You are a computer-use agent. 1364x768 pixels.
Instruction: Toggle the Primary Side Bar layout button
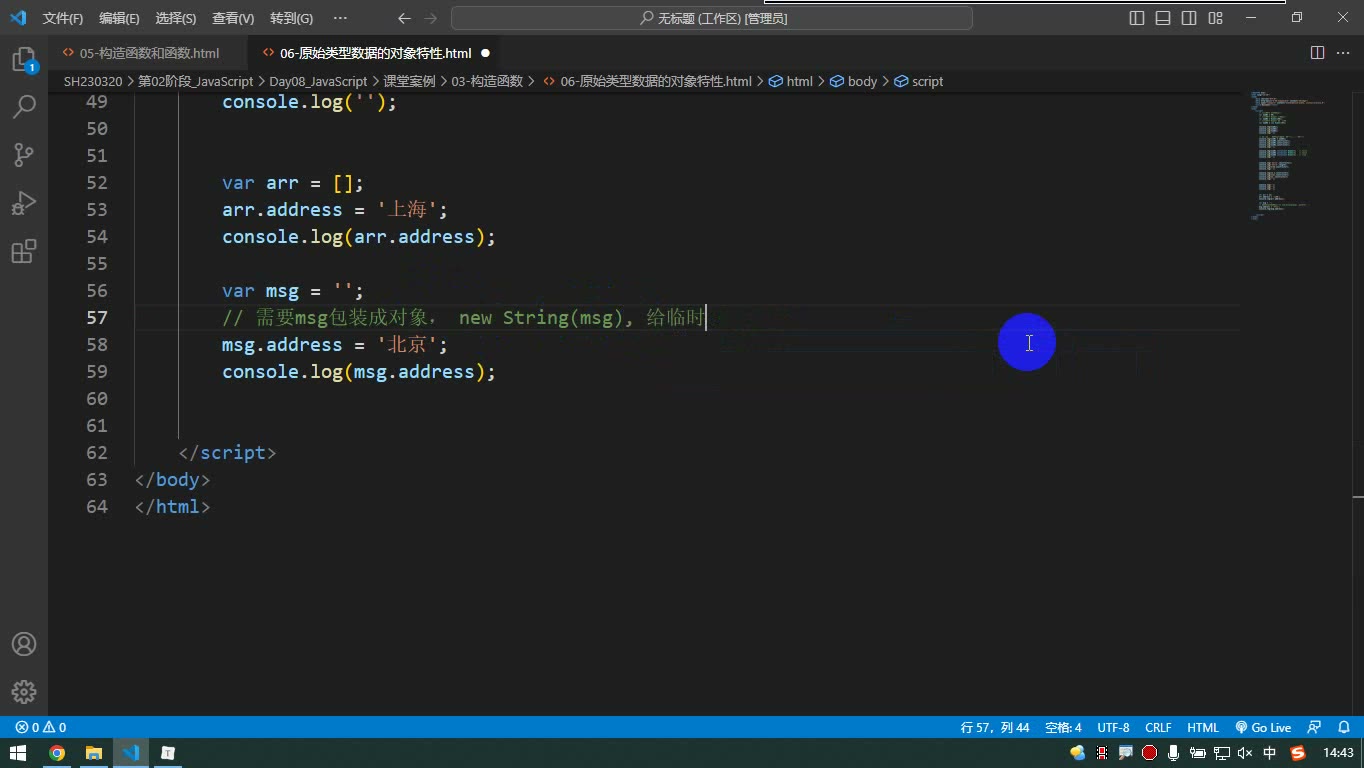pos(1137,18)
